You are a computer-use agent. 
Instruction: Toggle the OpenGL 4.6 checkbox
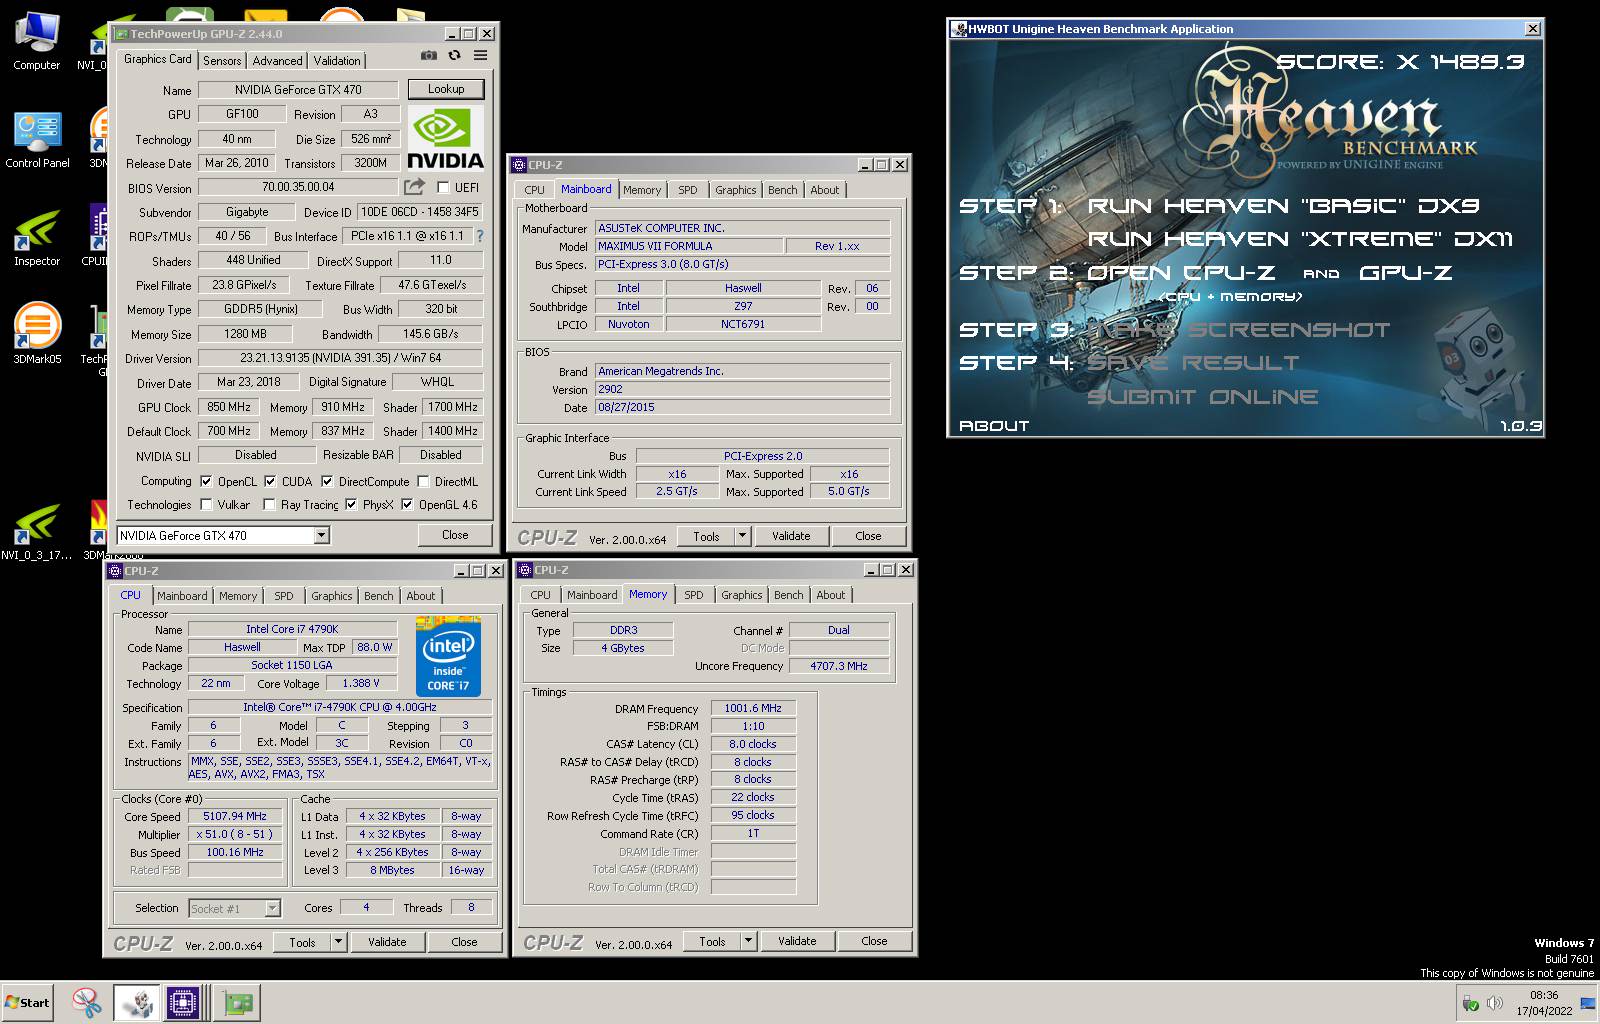click(407, 505)
